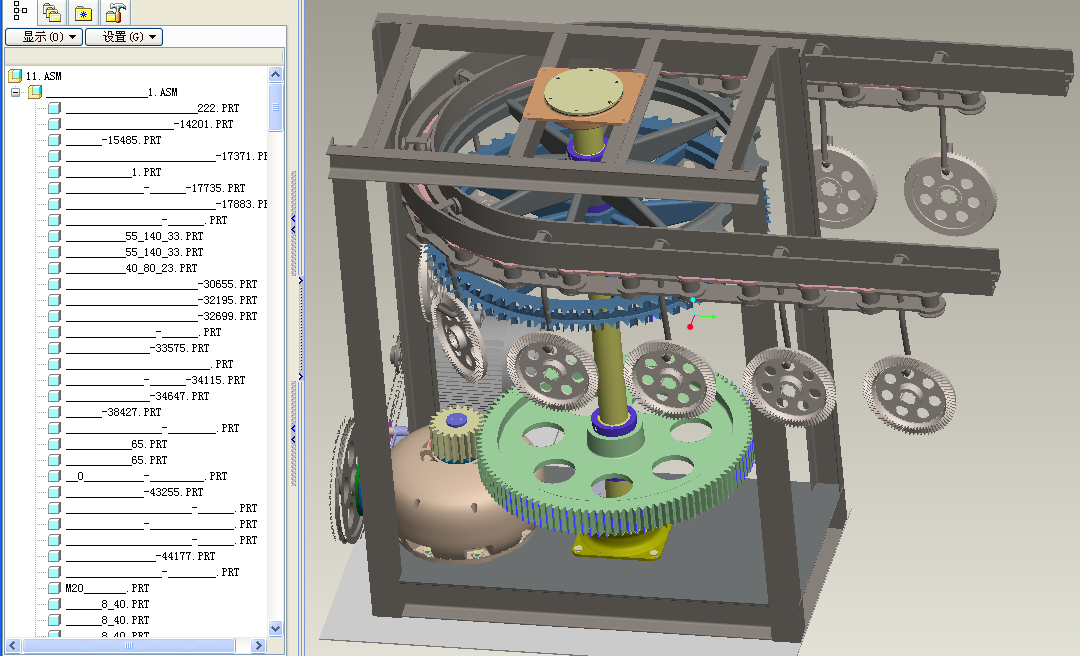Open the 设置(G) dropdown menu
Viewport: 1080px width, 656px height.
(124, 37)
